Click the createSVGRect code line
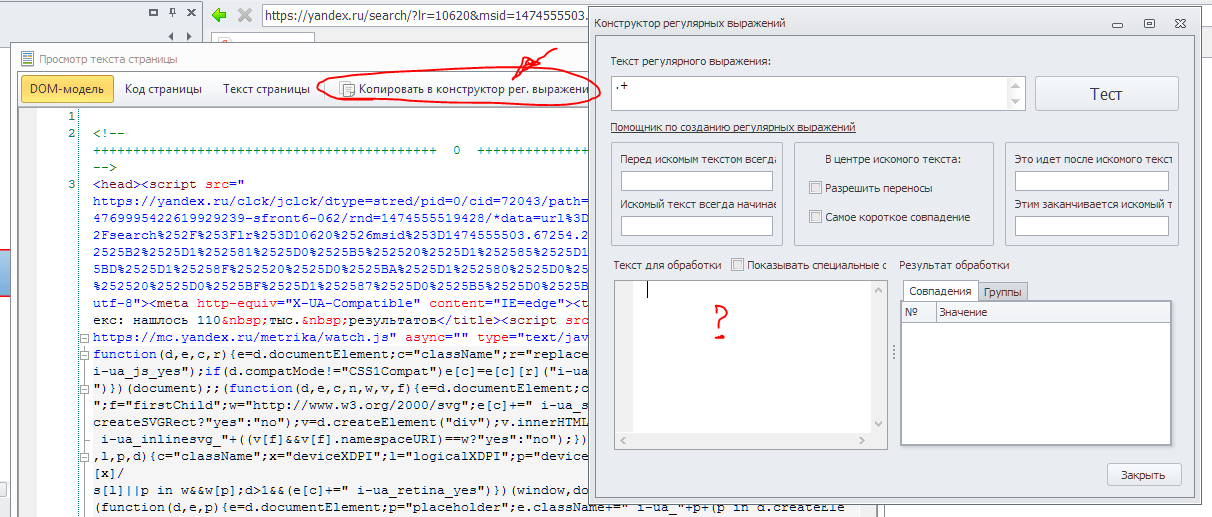Image resolution: width=1212 pixels, height=517 pixels. pos(340,423)
